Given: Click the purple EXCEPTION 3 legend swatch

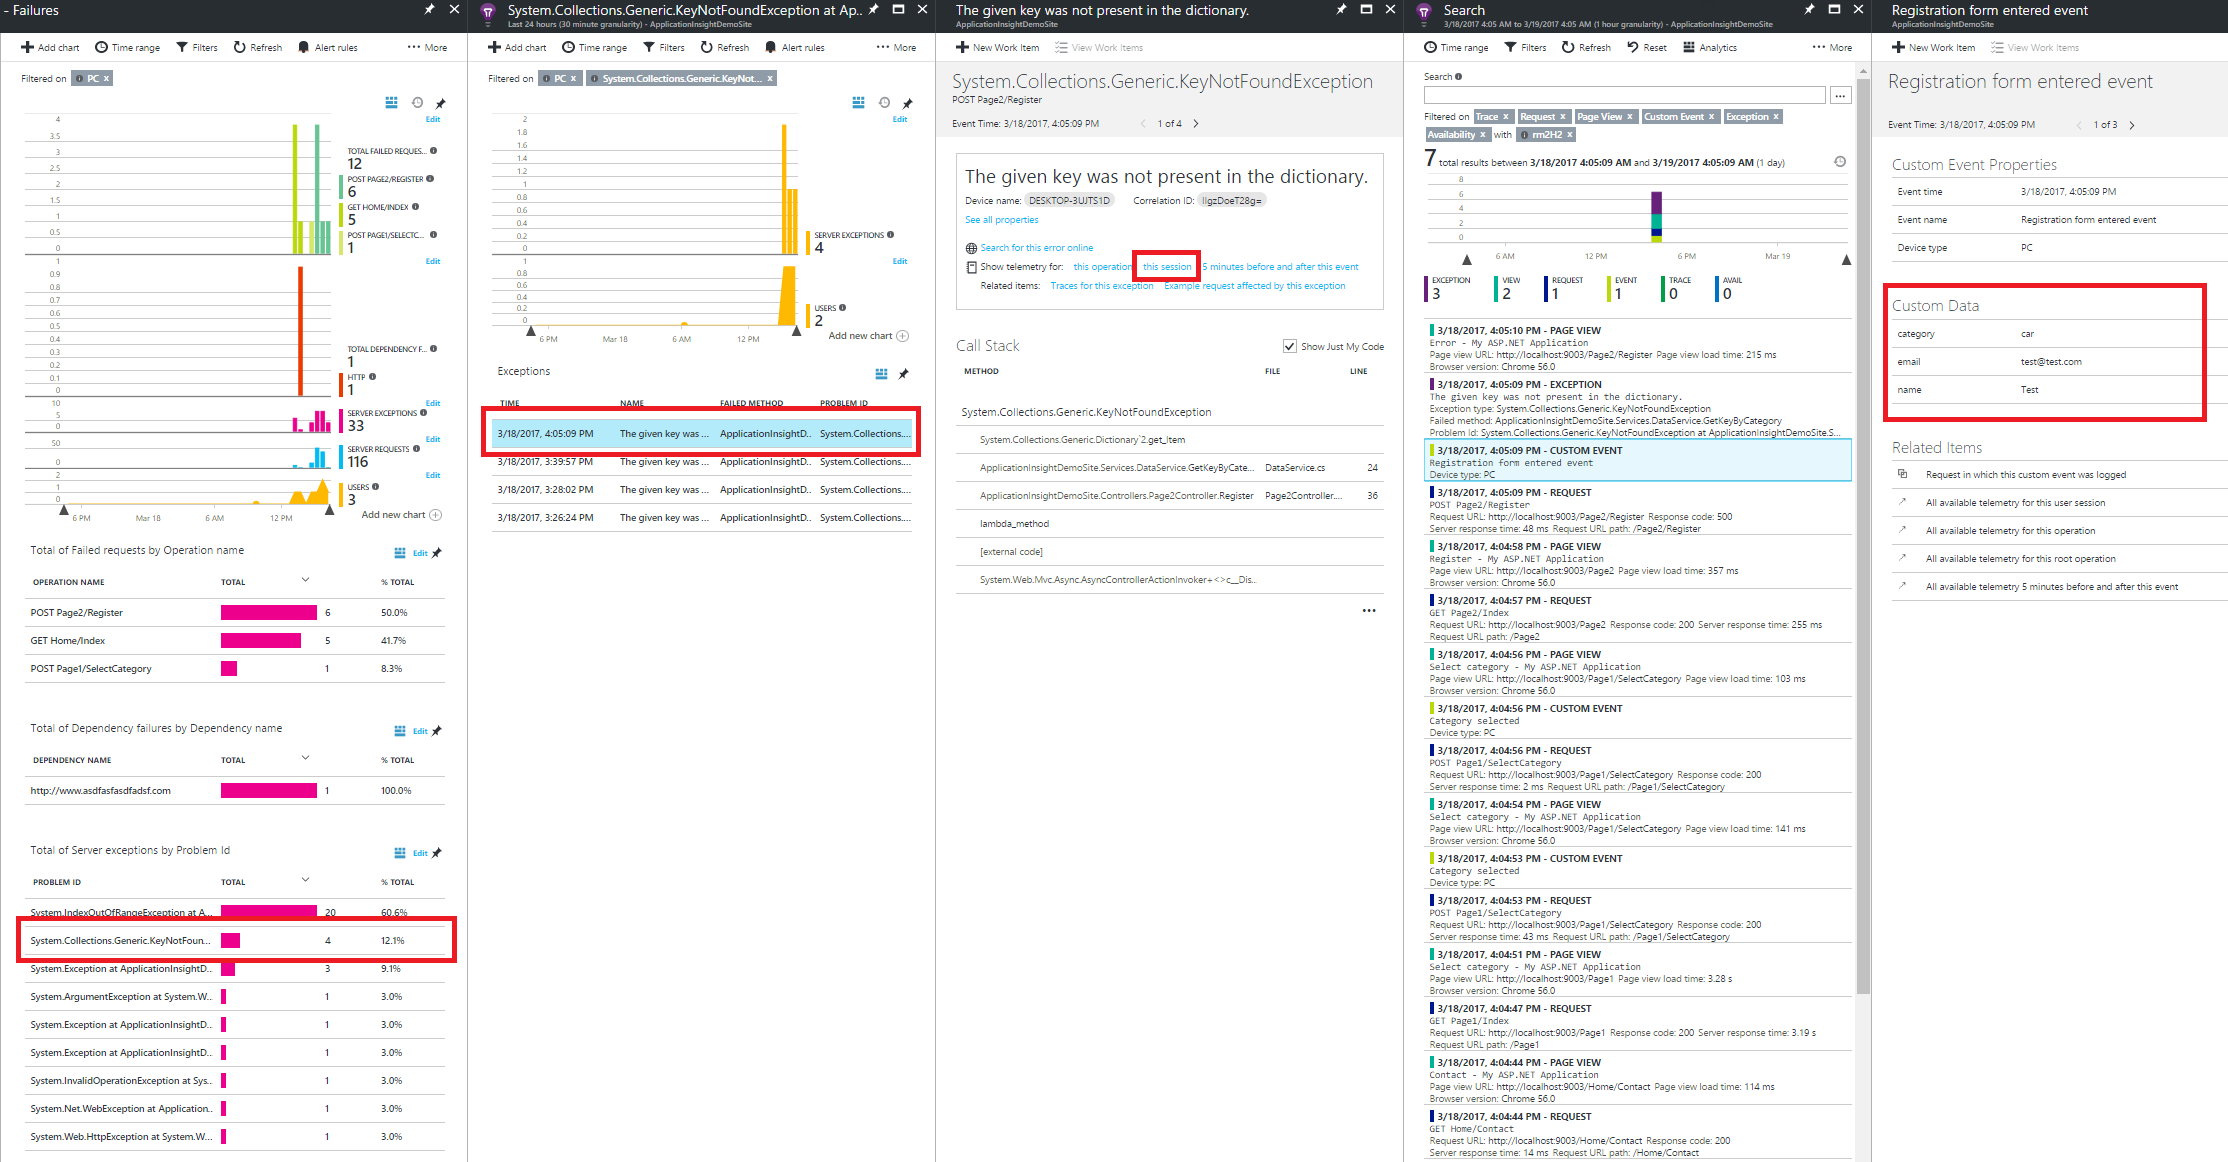Looking at the screenshot, I should point(1426,288).
